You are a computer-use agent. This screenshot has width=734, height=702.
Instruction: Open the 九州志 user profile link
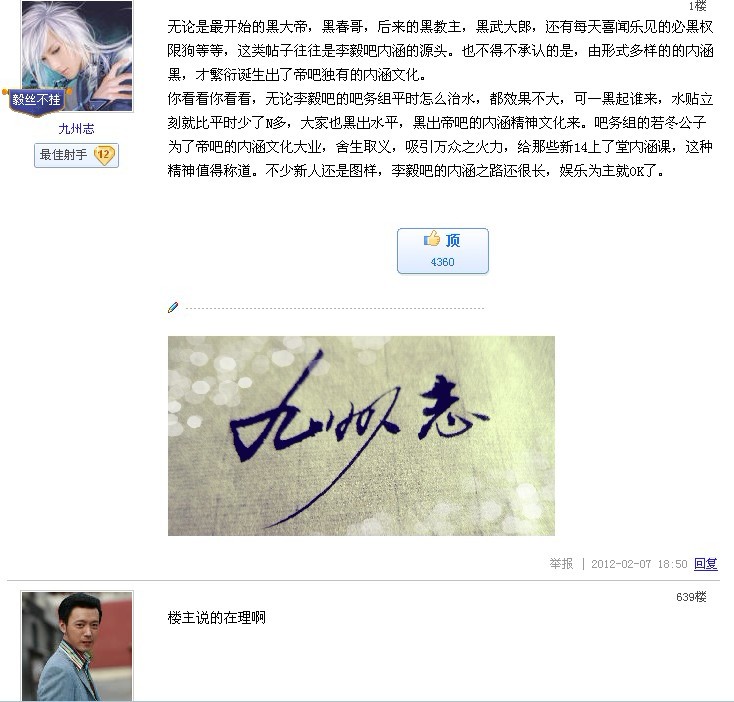click(x=76, y=129)
